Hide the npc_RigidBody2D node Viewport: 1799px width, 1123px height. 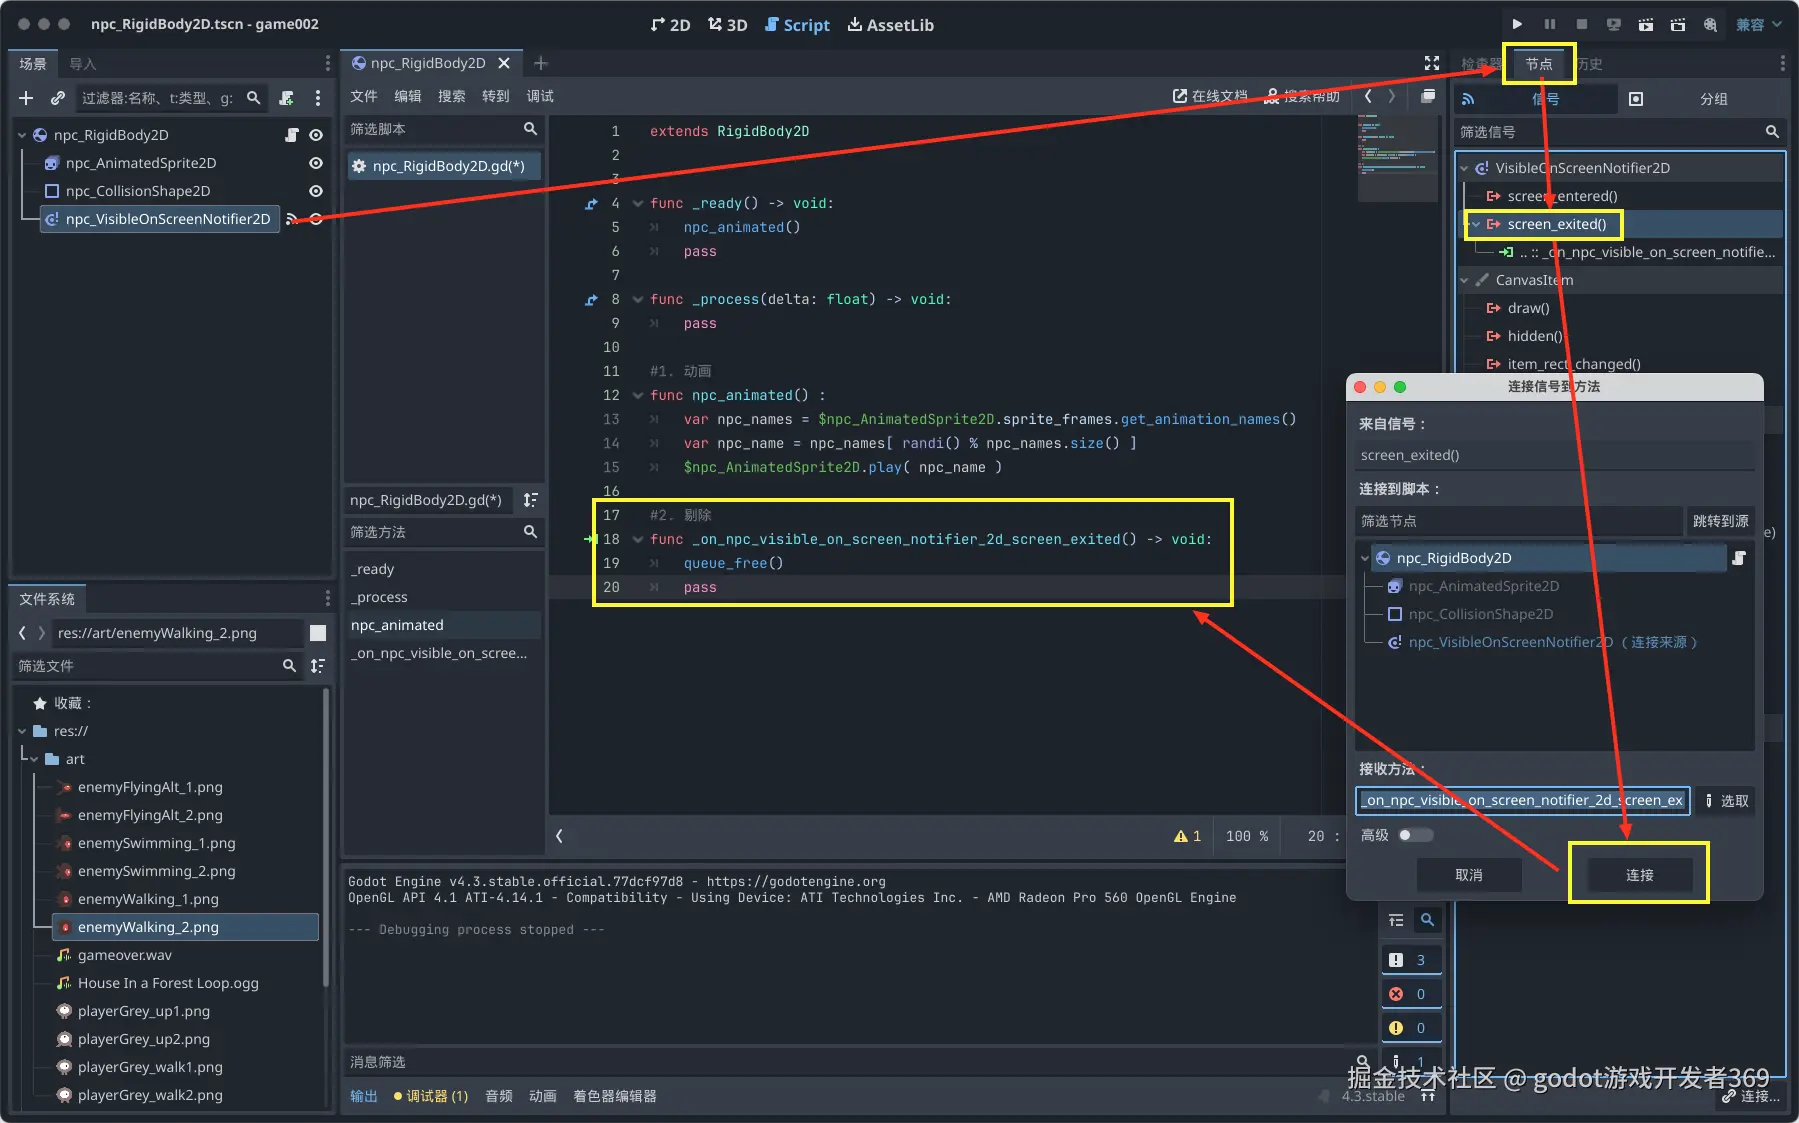(316, 135)
